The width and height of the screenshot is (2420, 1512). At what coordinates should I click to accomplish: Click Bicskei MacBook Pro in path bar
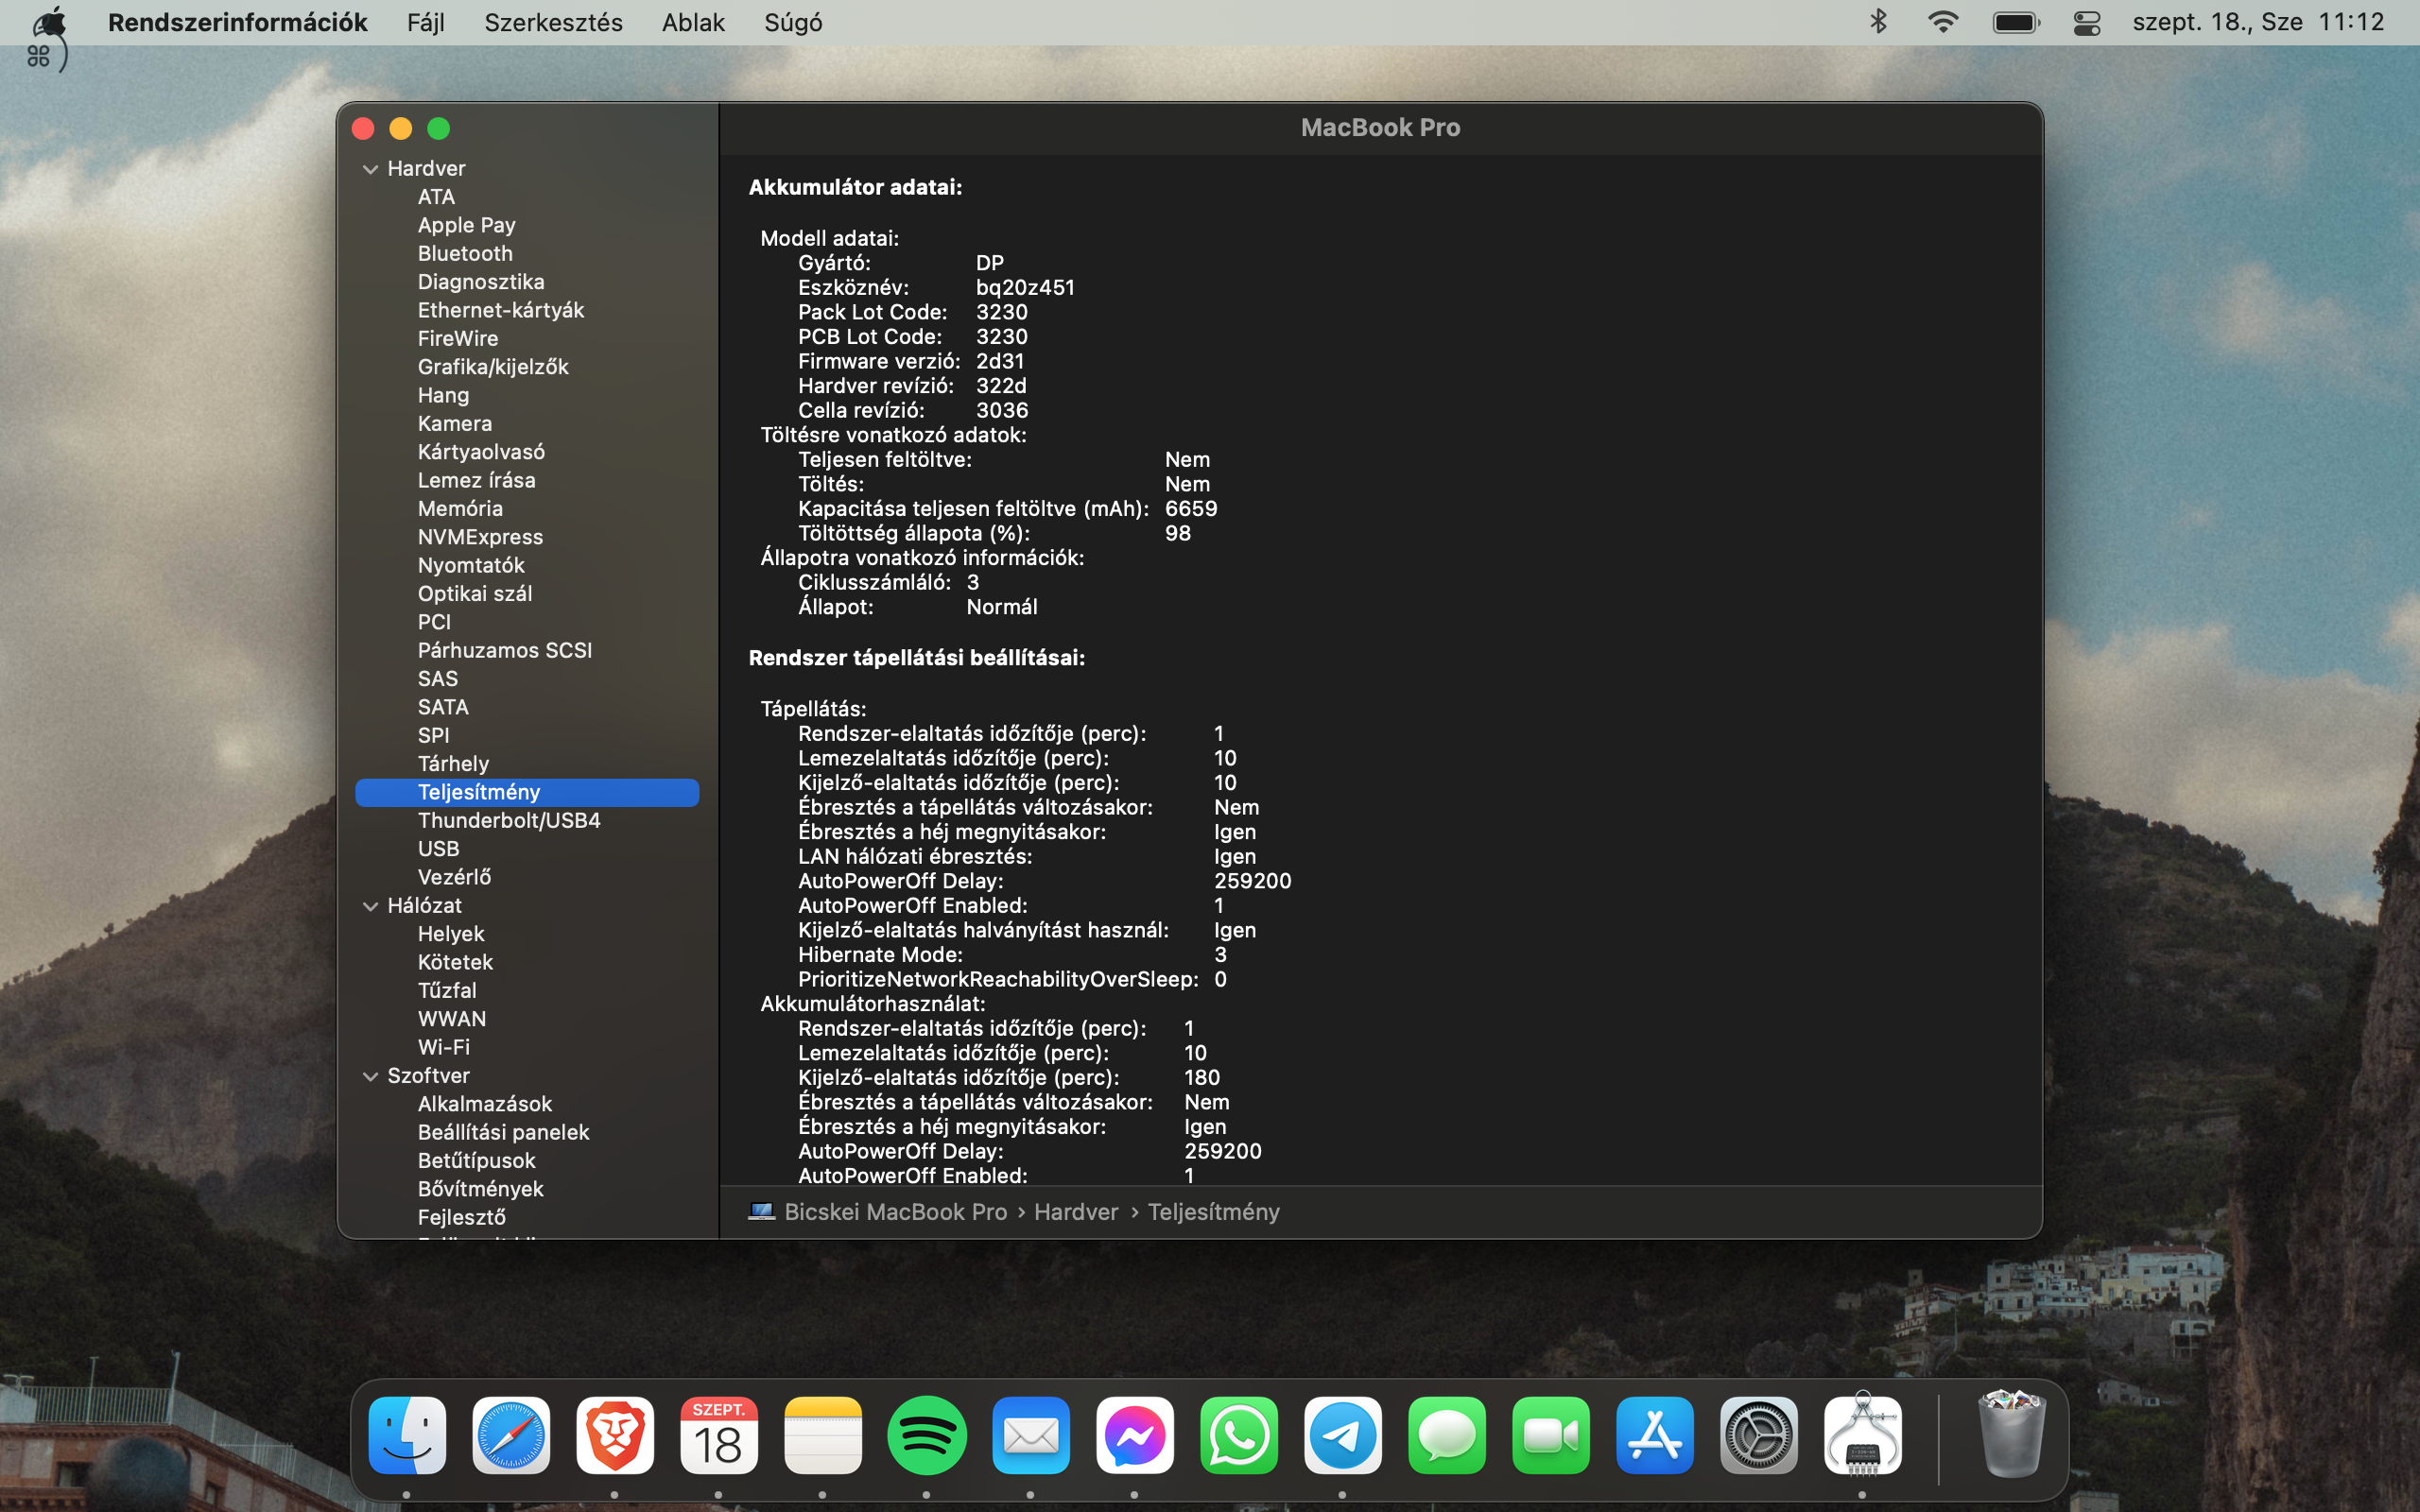tap(896, 1212)
